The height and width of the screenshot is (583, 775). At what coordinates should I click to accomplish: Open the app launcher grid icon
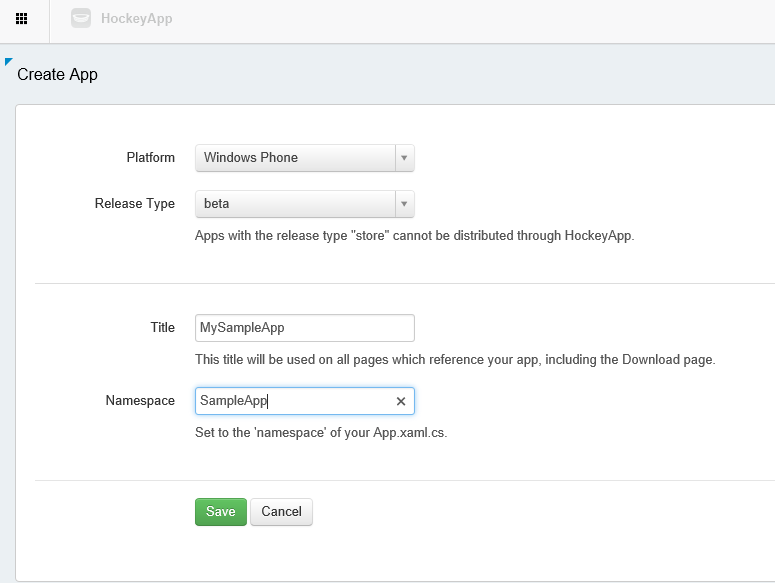21,18
